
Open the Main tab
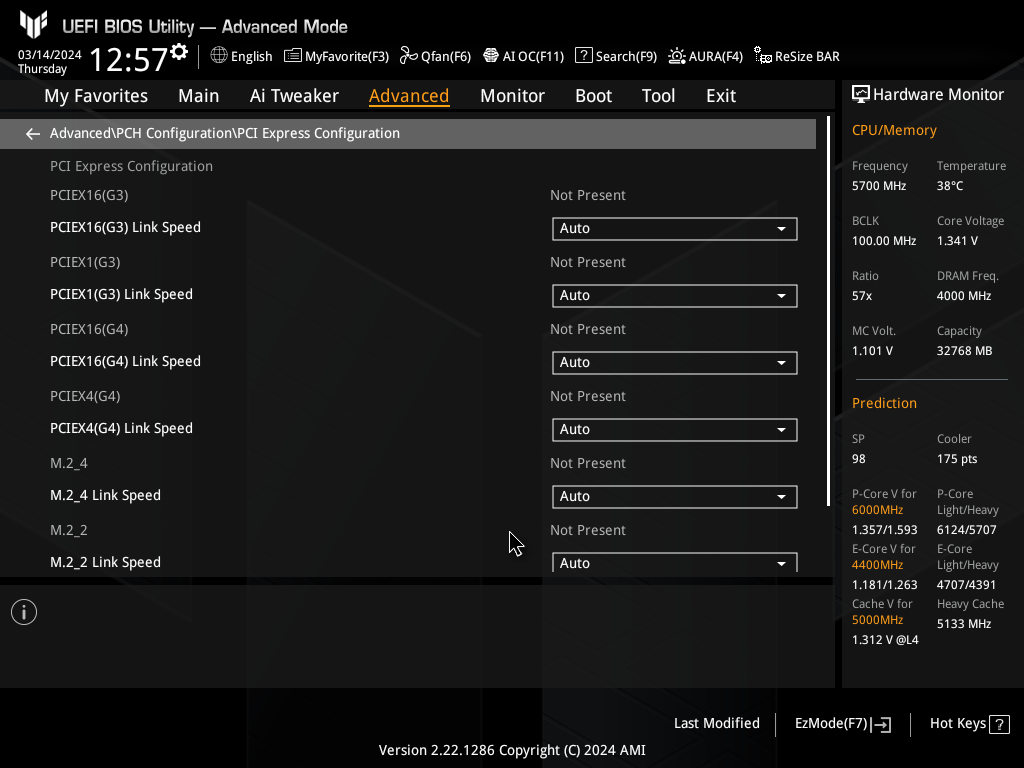[199, 96]
